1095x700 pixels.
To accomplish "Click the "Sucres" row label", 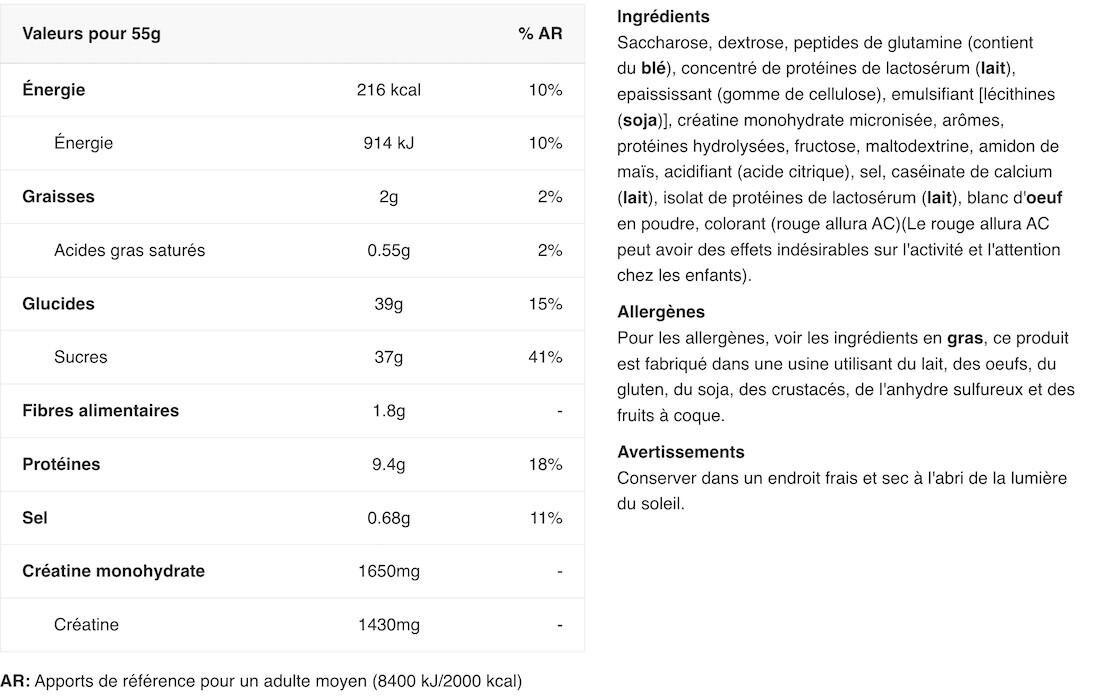I will point(80,357).
